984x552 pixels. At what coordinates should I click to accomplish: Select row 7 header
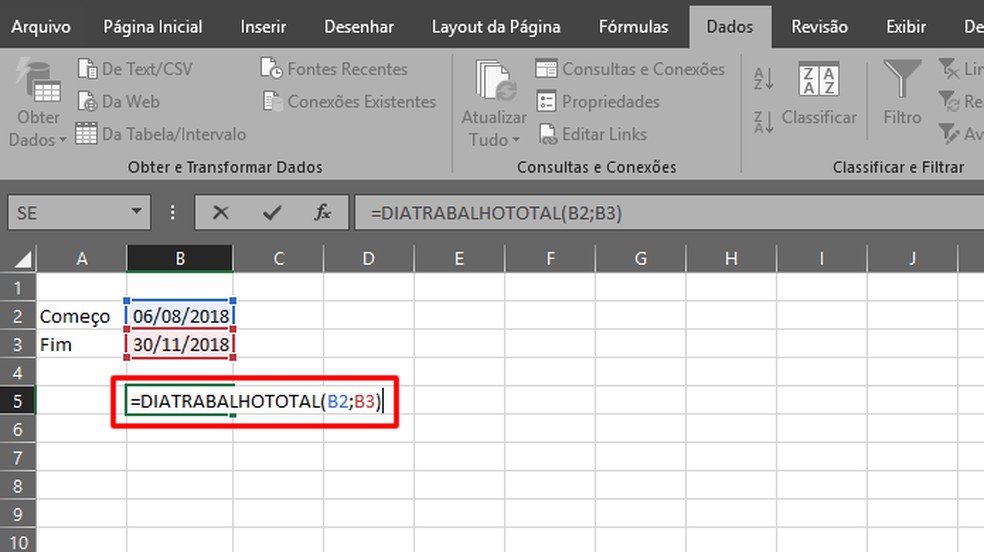click(x=18, y=457)
